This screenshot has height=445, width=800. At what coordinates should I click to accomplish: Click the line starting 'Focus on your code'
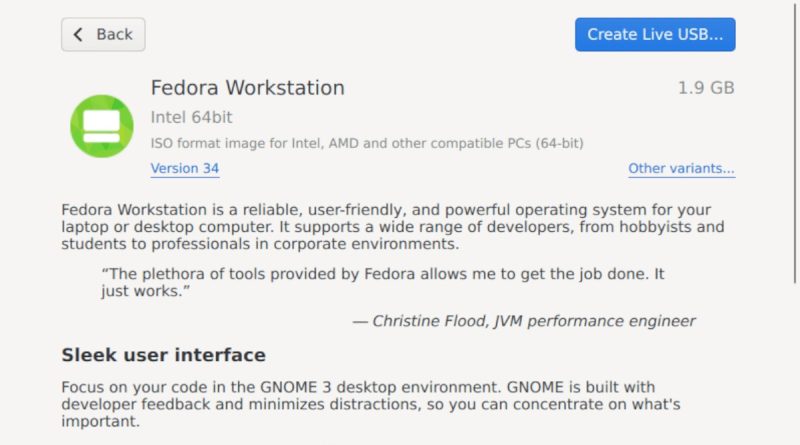click(358, 387)
